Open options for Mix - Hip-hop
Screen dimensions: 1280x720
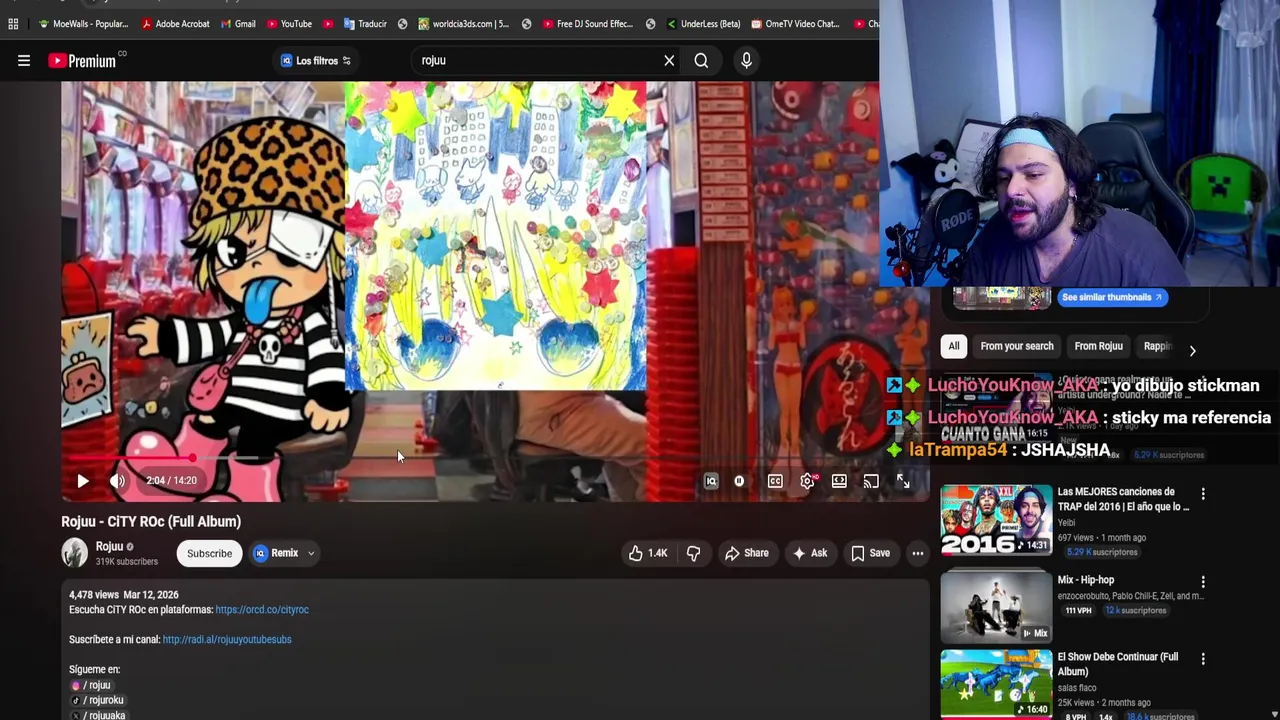tap(1203, 582)
